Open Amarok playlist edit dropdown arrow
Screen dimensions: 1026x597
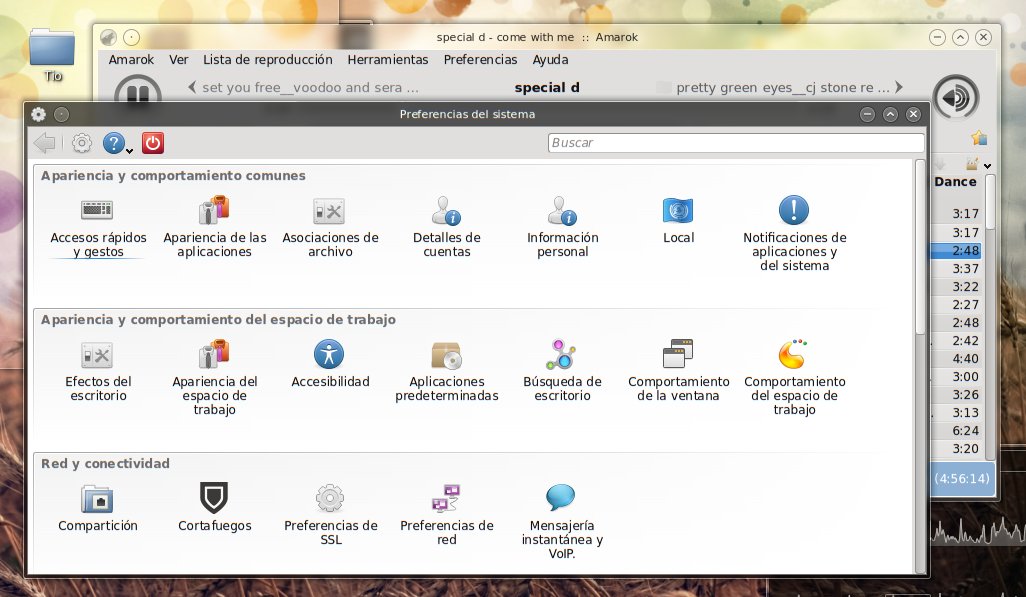pyautogui.click(x=987, y=166)
